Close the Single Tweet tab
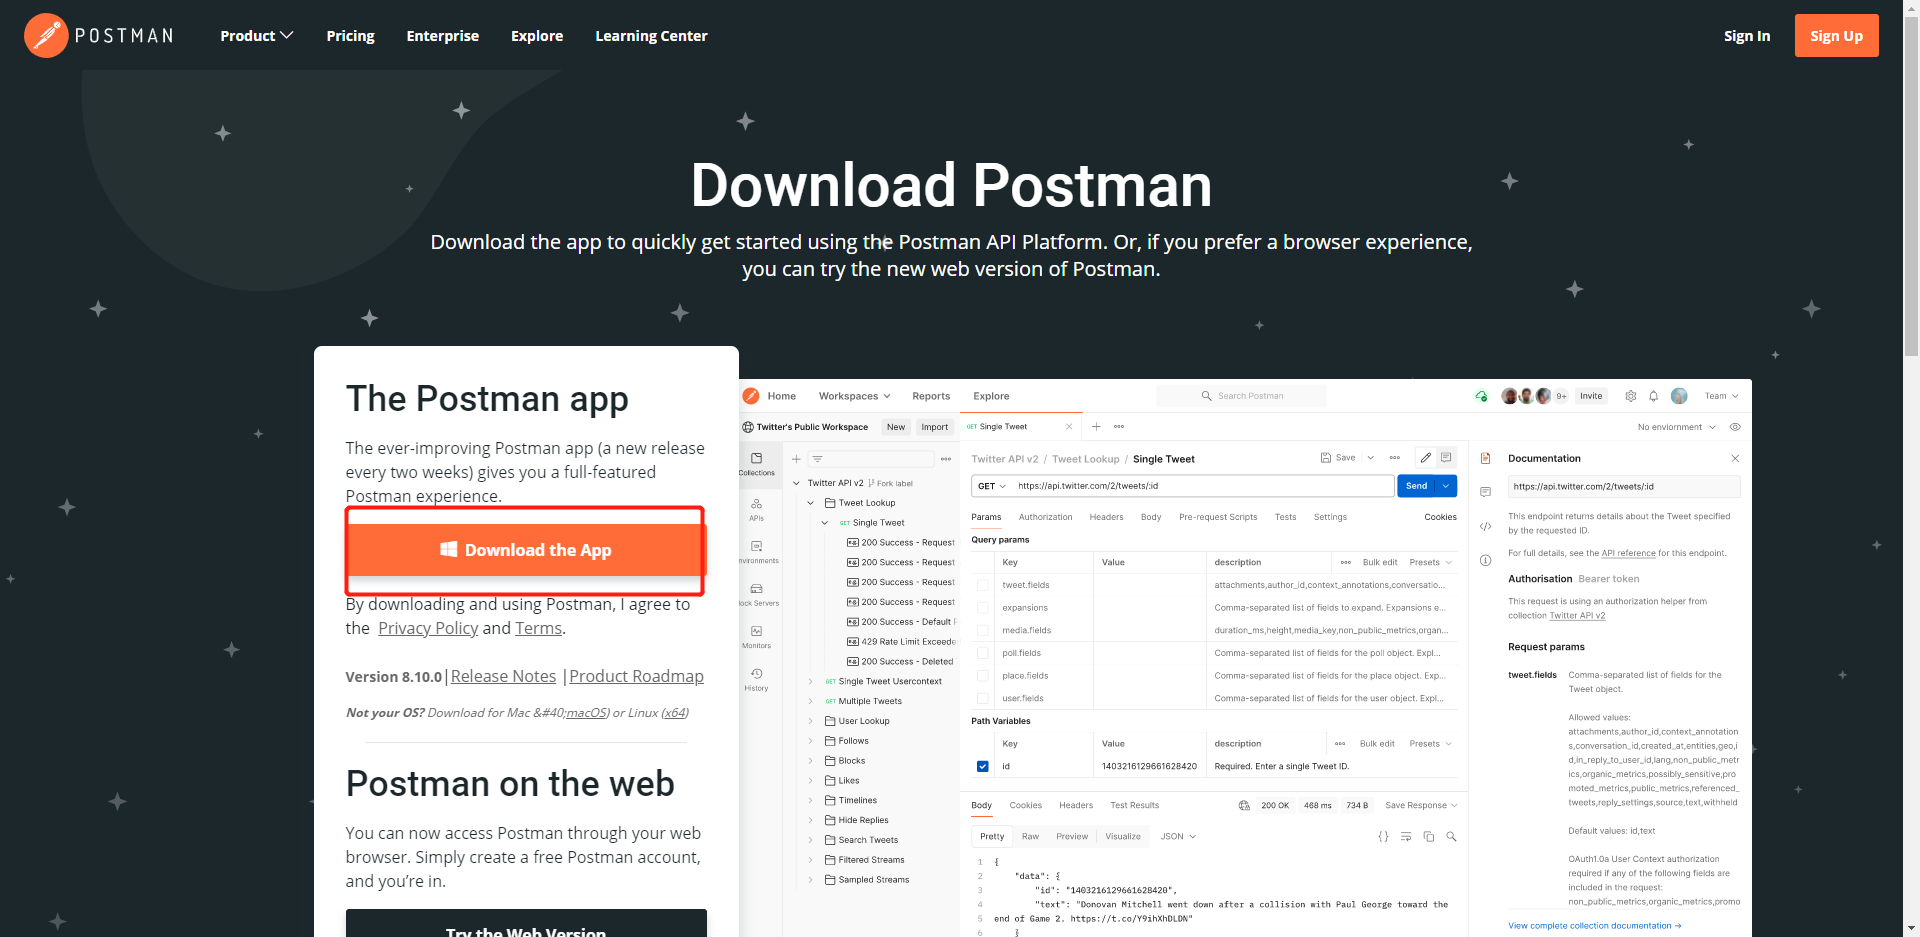This screenshot has height=937, width=1920. tap(1069, 427)
